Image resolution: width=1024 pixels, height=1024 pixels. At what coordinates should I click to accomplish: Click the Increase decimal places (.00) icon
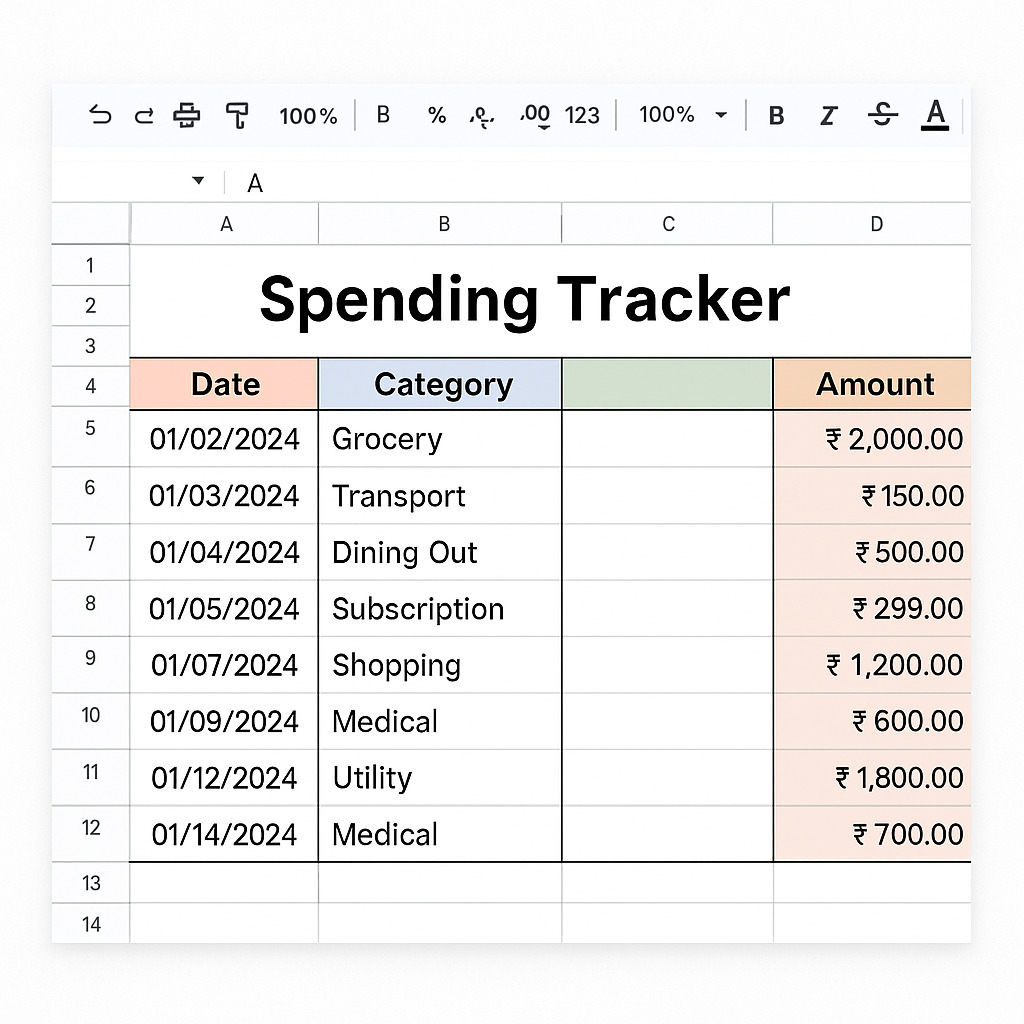pos(536,116)
